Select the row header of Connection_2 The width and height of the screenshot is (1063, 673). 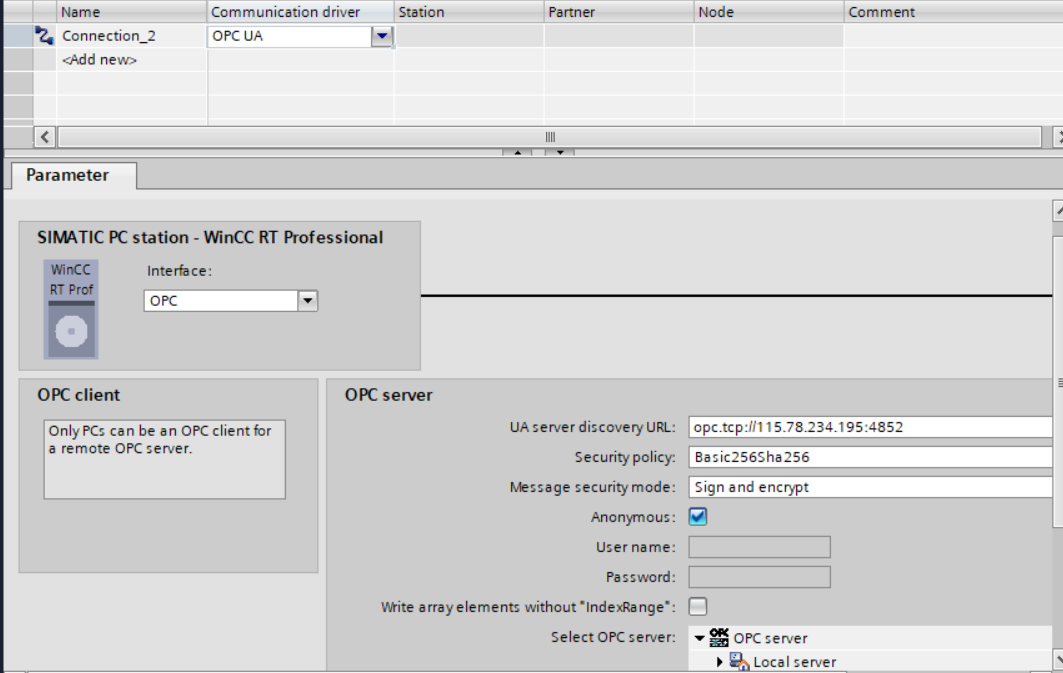point(18,36)
